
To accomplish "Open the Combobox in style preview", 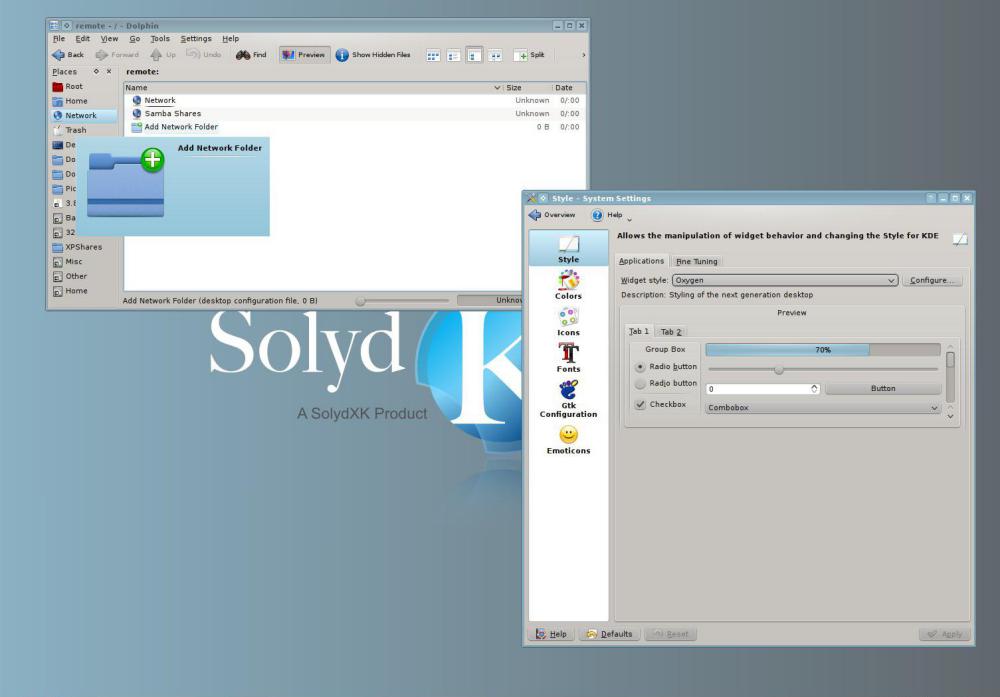I will [823, 407].
